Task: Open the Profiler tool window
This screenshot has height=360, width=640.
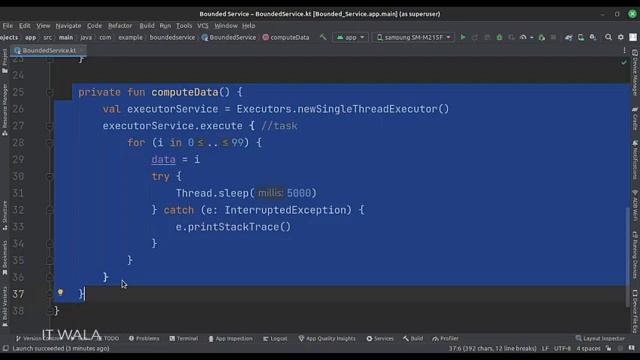Action: tap(445, 338)
